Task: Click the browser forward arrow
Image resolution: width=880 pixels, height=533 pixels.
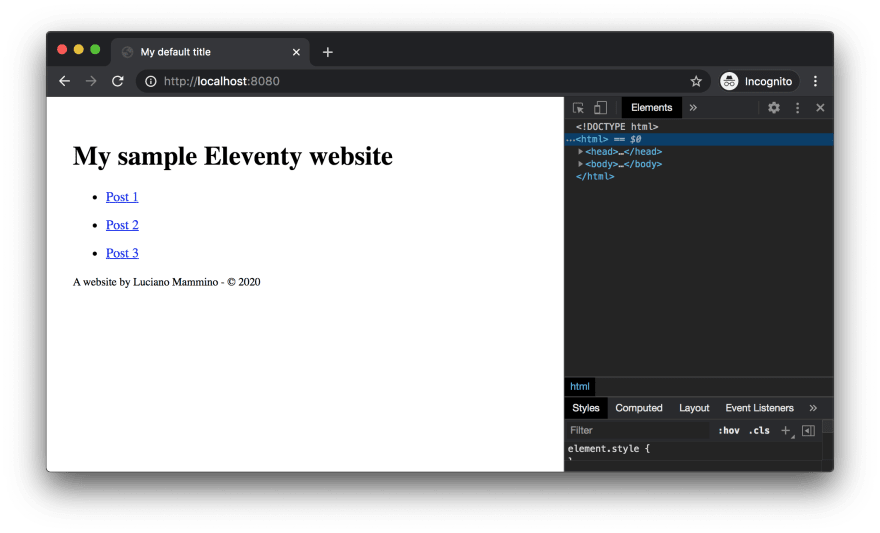Action: click(x=91, y=81)
